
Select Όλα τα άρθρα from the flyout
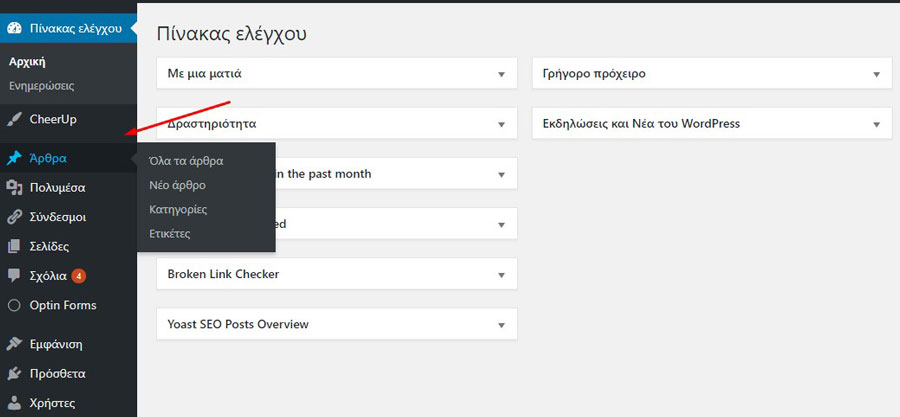185,160
